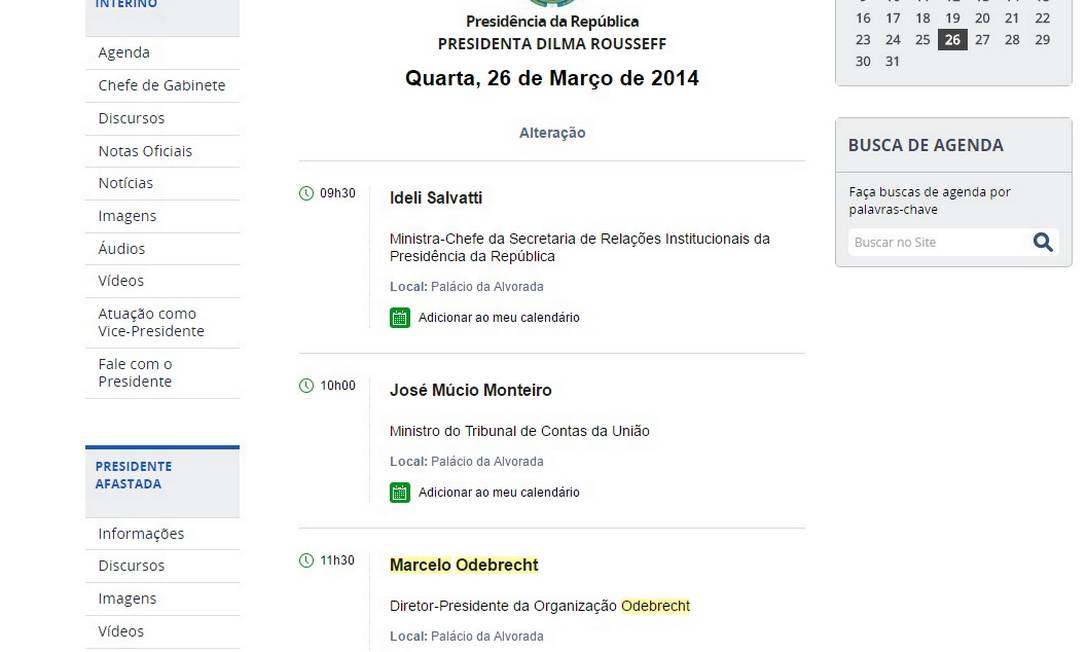1086x652 pixels.
Task: Click clock icon beside 09h30
Action: click(x=307, y=193)
